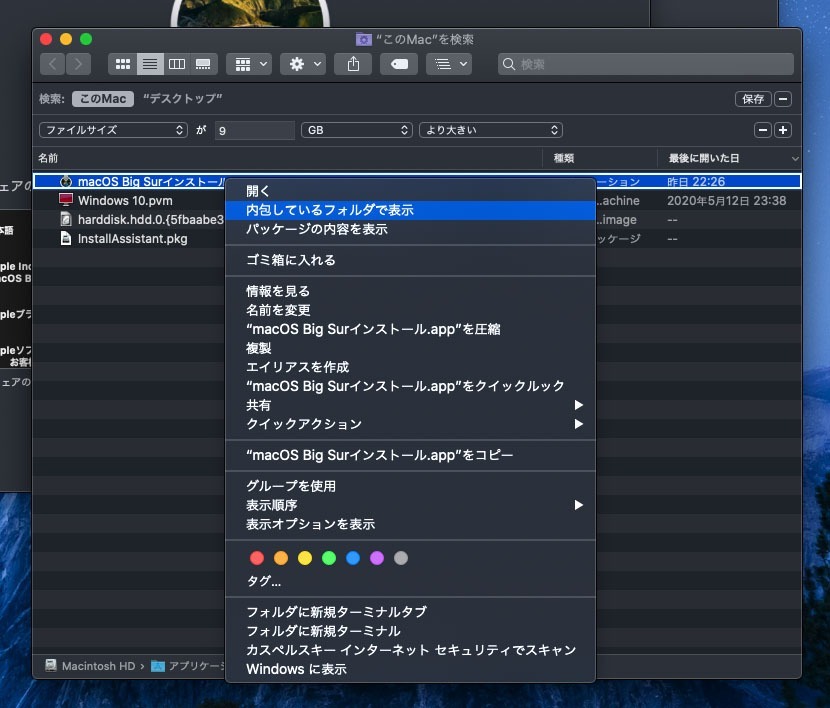Screen dimensions: 830x708
Task: Apply the gray tag color
Action: (x=401, y=558)
